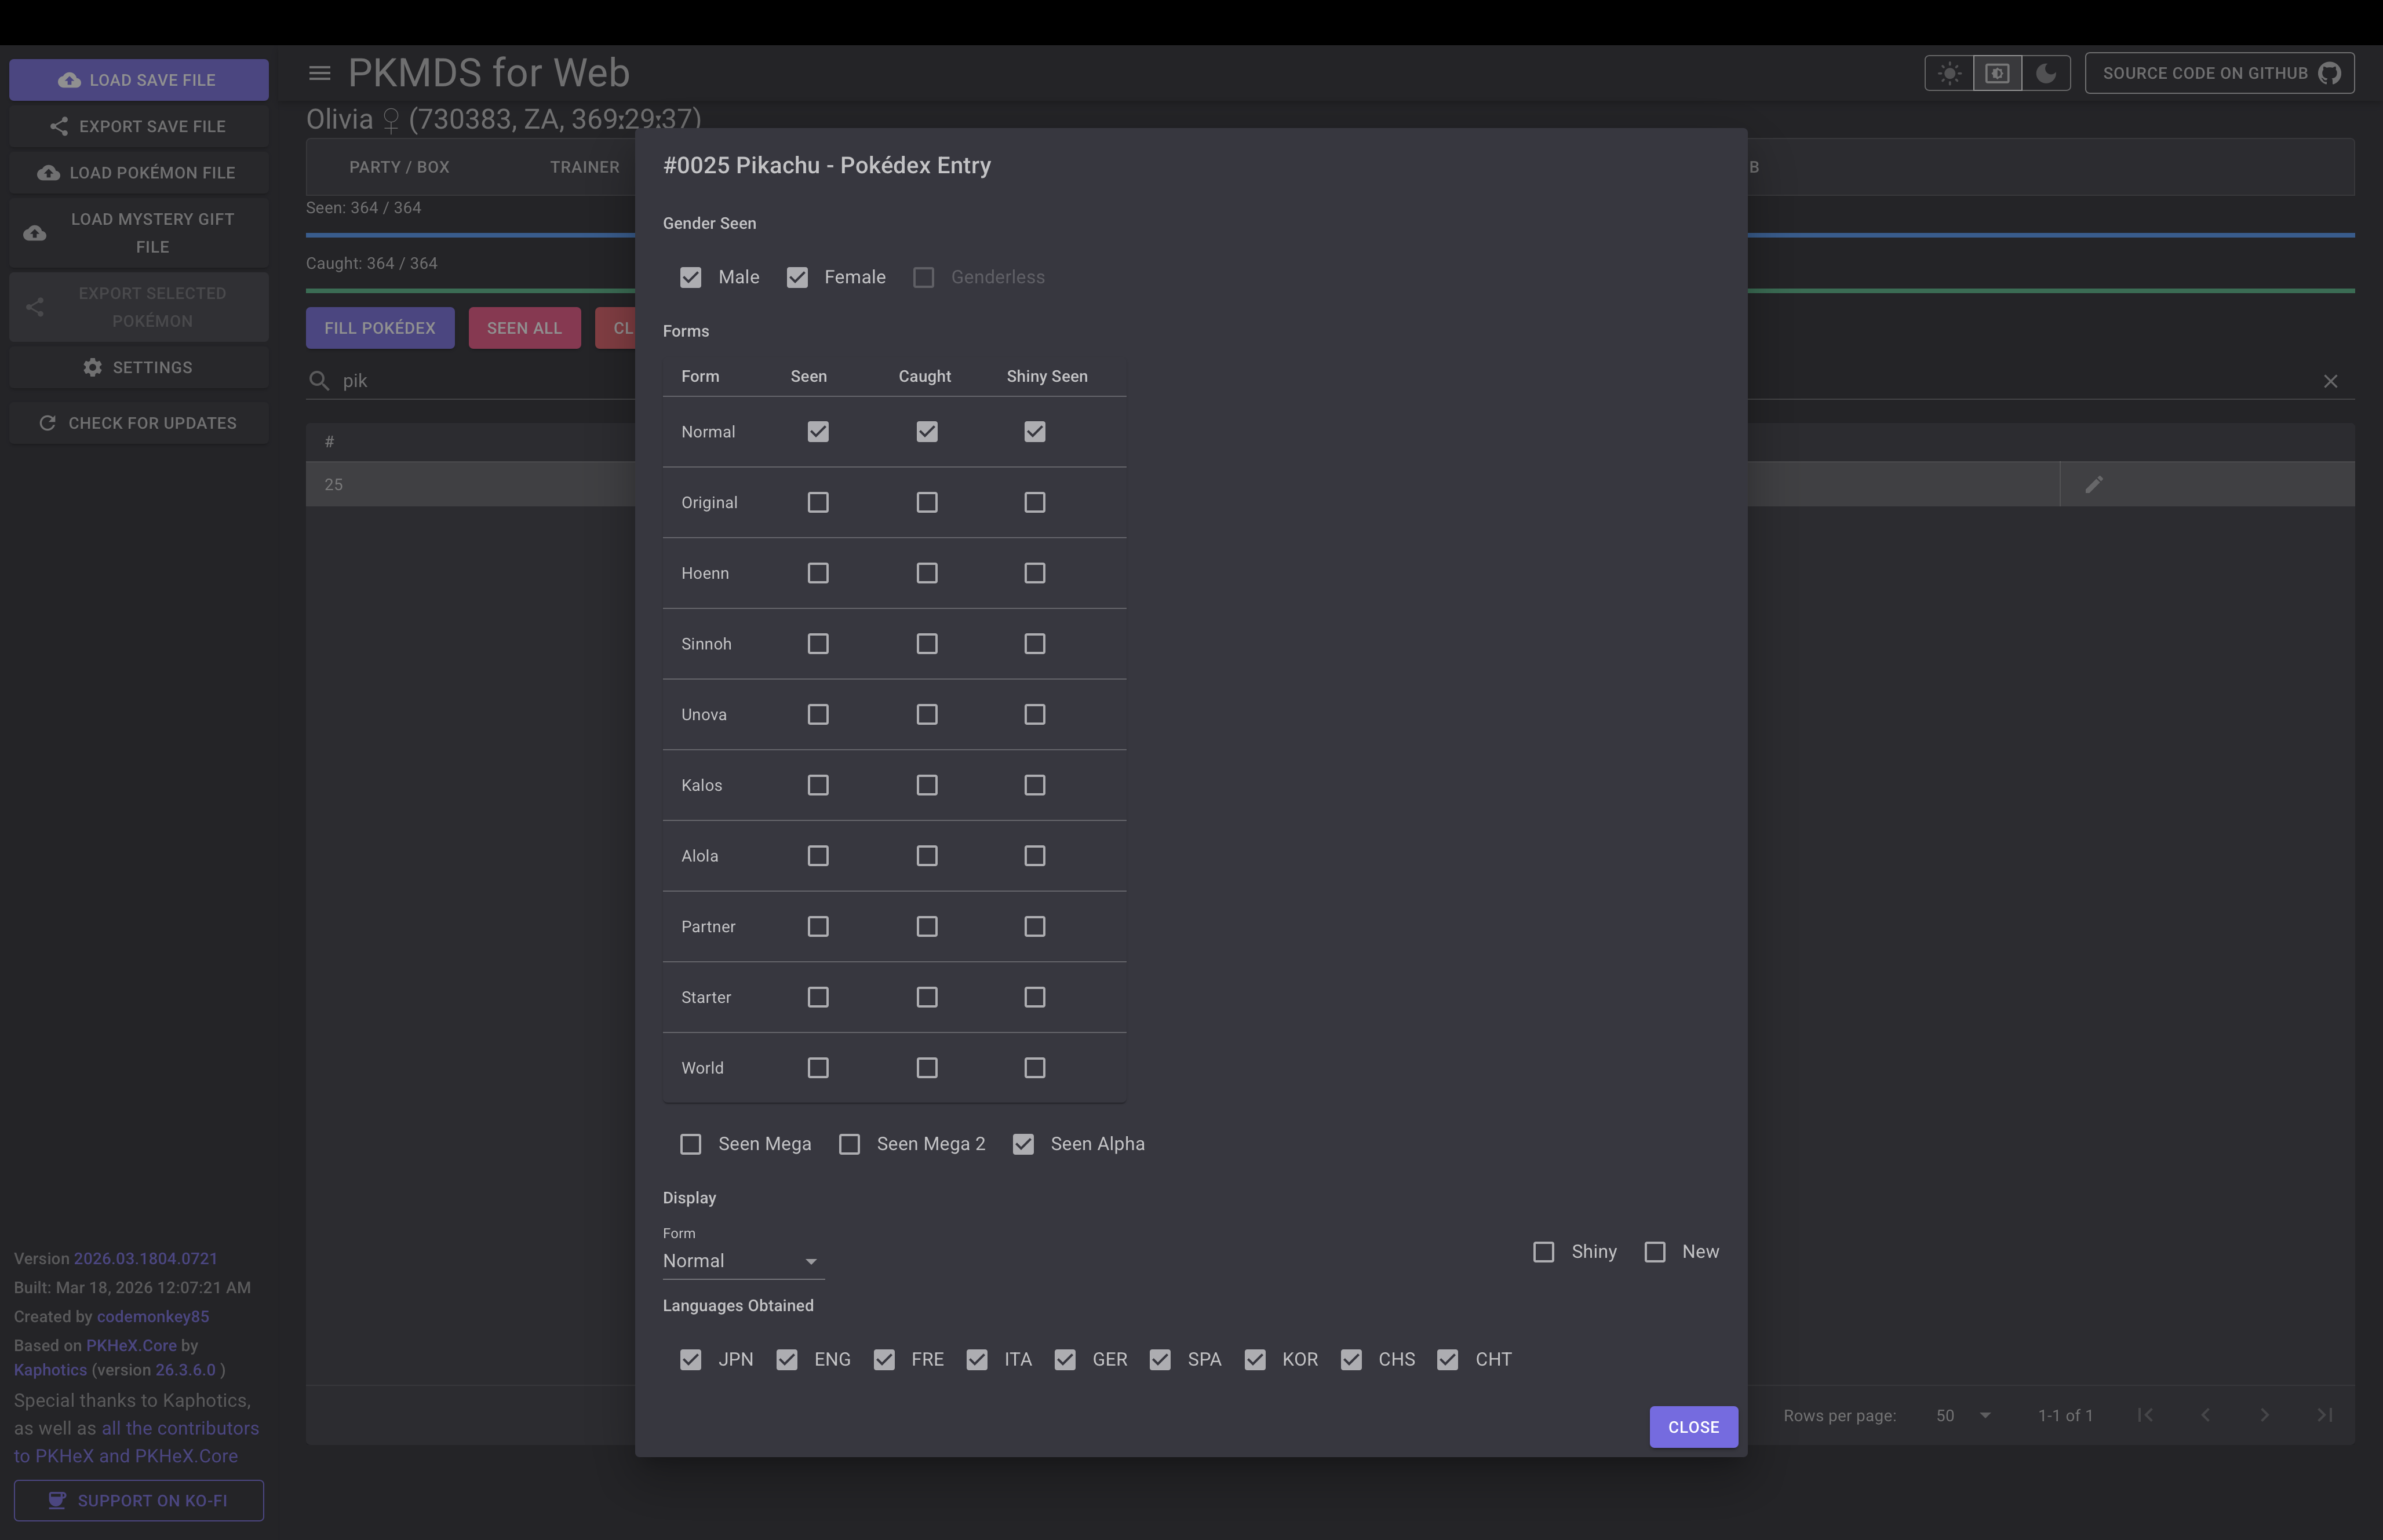Check the Shiny display checkbox
This screenshot has width=2383, height=1540.
(1544, 1252)
